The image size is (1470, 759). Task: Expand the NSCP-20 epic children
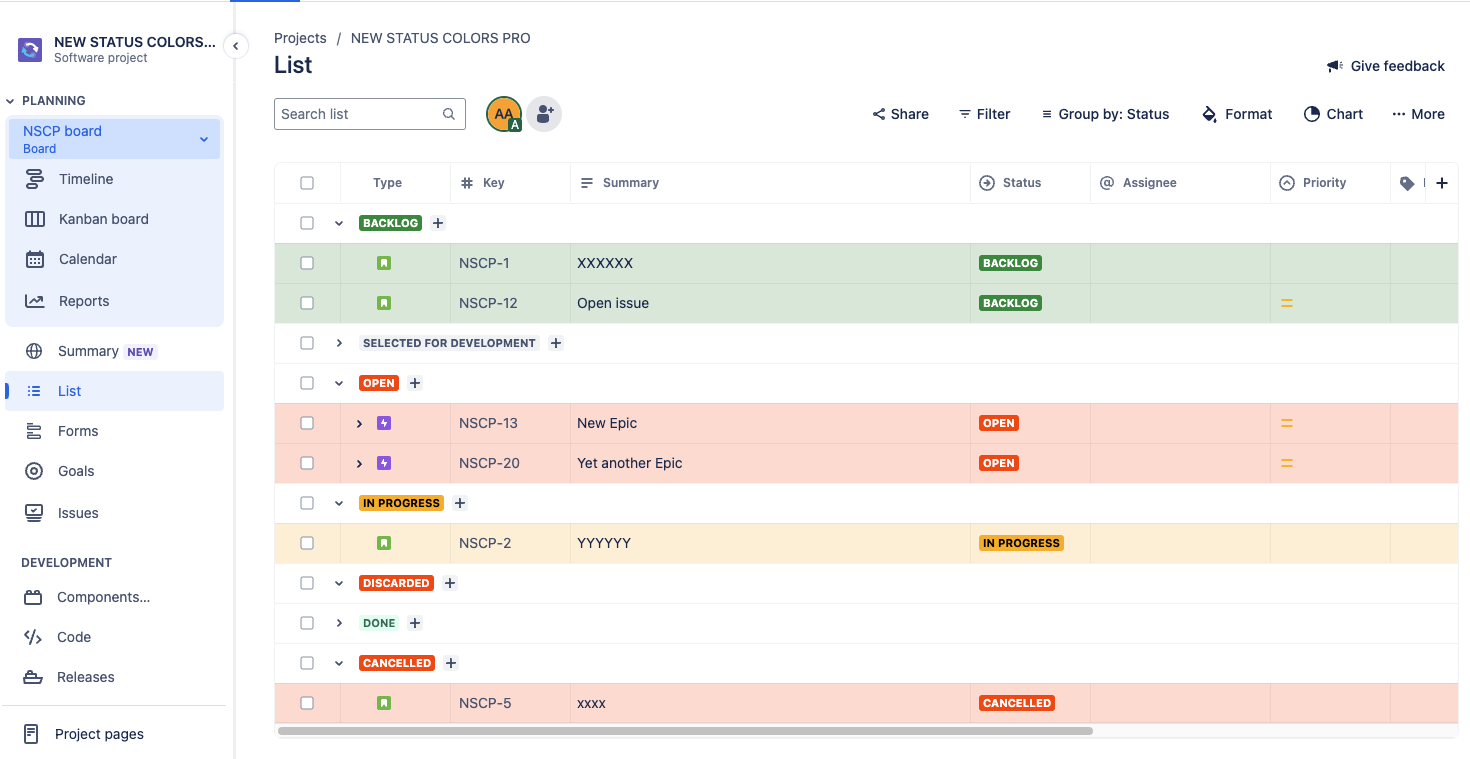(359, 463)
